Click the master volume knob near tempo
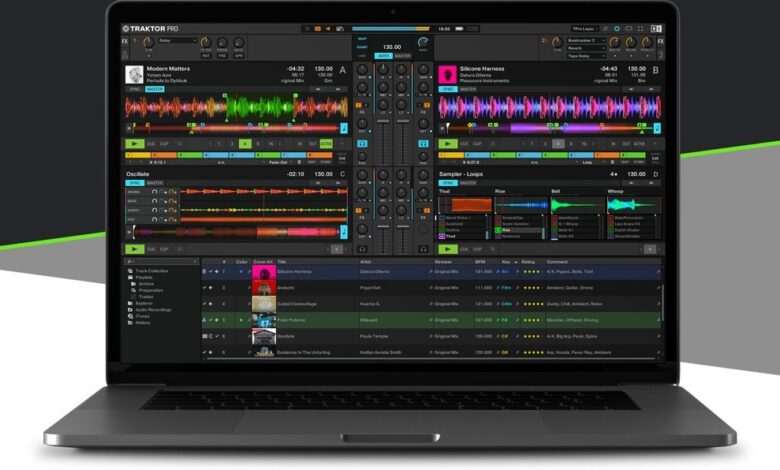 (423, 42)
